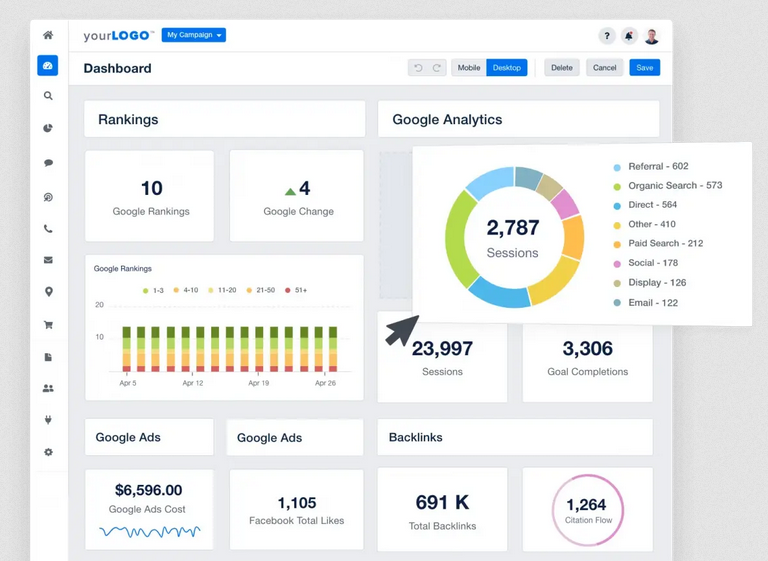Switch to Desktop view toggle
This screenshot has height=561, width=768.
pos(506,68)
